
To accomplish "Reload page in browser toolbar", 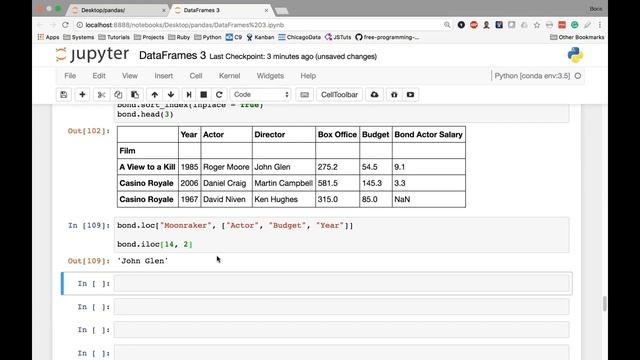I will click(65, 25).
